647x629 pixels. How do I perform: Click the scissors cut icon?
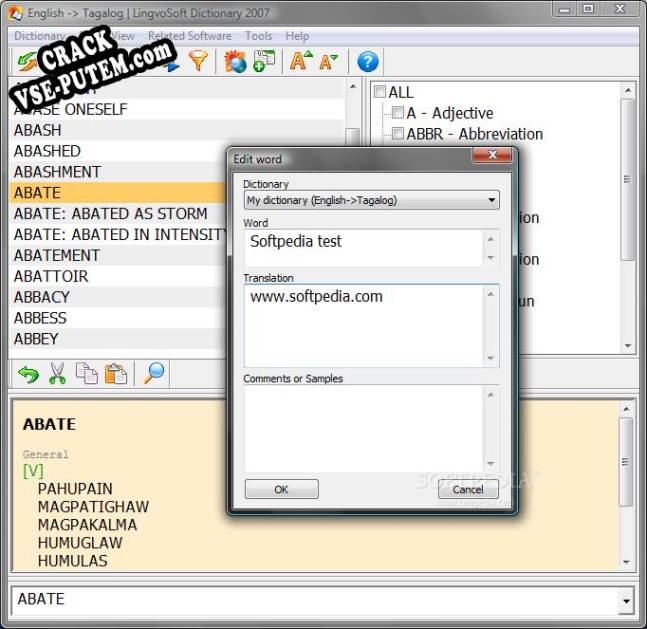point(57,374)
